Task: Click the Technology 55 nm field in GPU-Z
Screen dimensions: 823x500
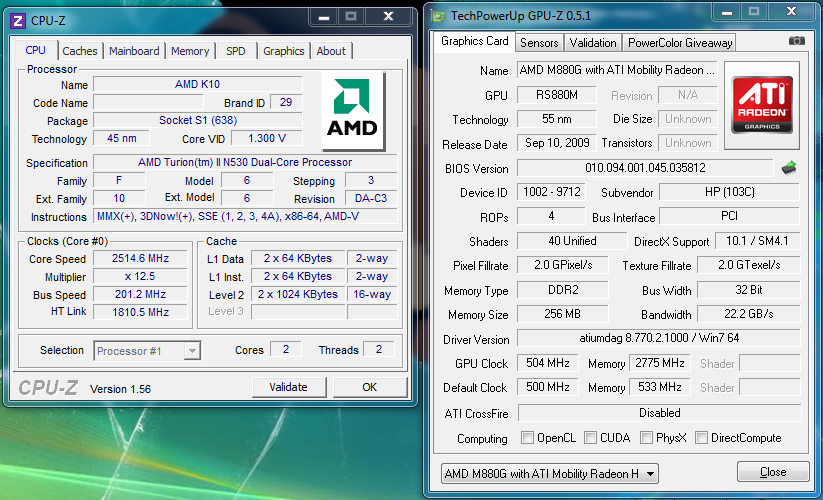Action: [556, 119]
